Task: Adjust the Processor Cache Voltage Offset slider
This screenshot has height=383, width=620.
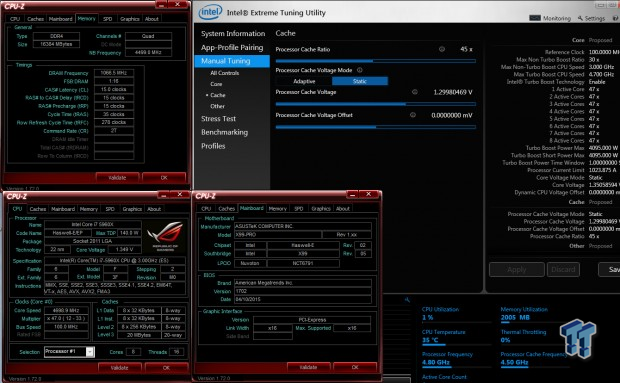Action: pyautogui.click(x=376, y=127)
